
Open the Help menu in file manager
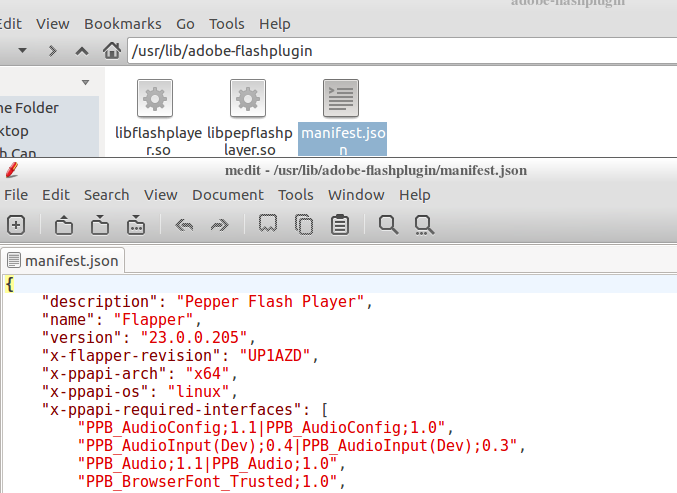pos(275,24)
